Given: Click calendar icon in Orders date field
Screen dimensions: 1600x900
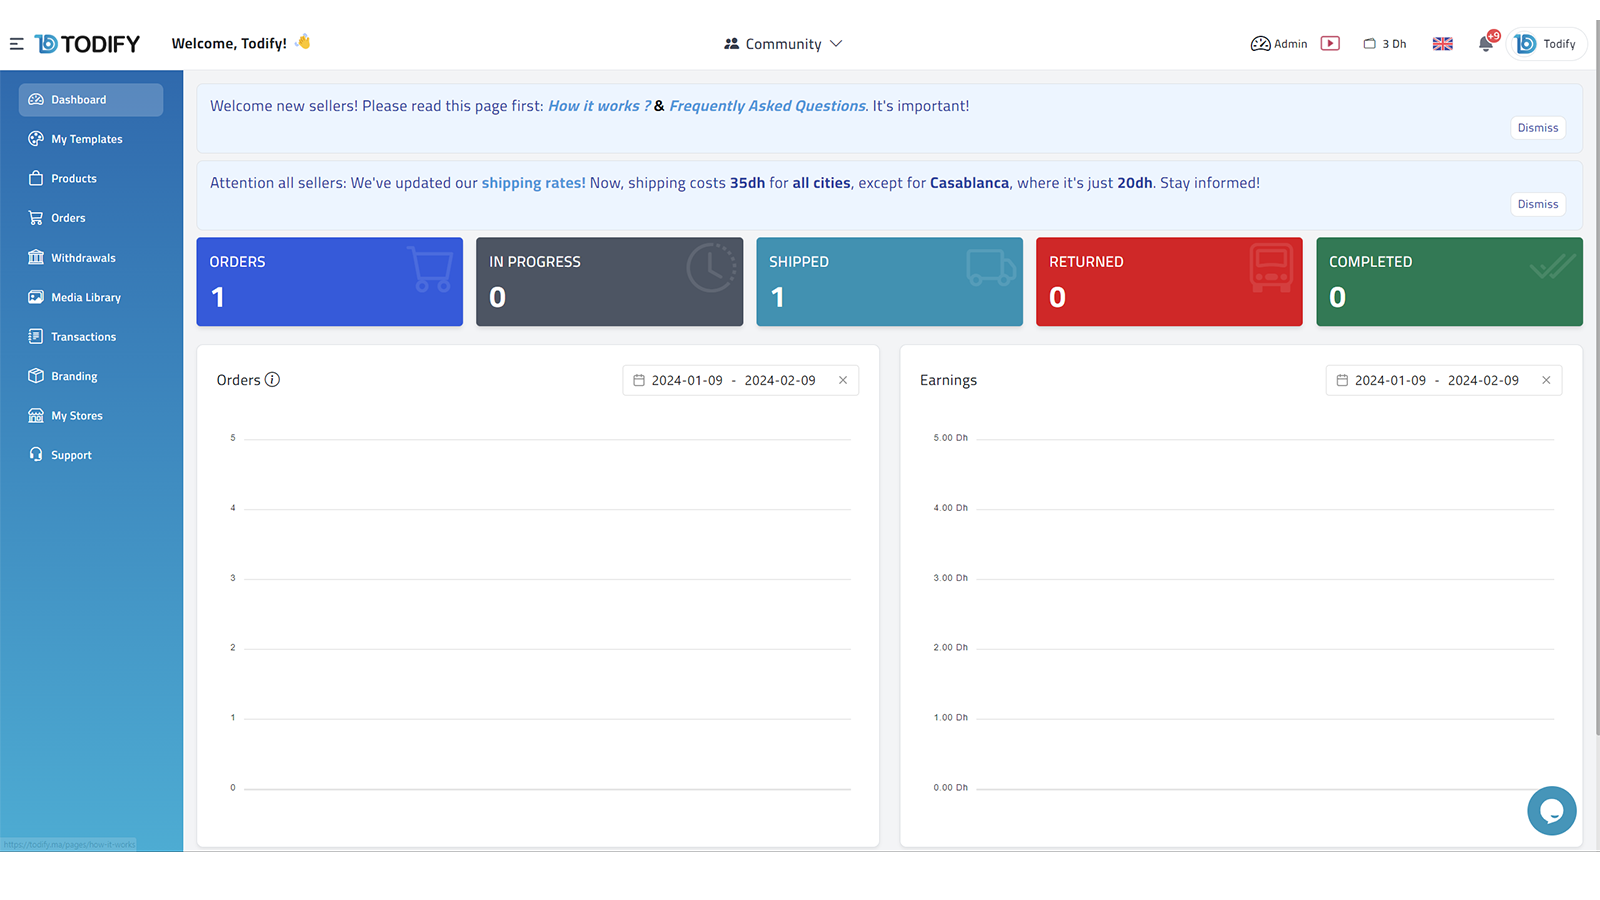Looking at the screenshot, I should pos(639,380).
